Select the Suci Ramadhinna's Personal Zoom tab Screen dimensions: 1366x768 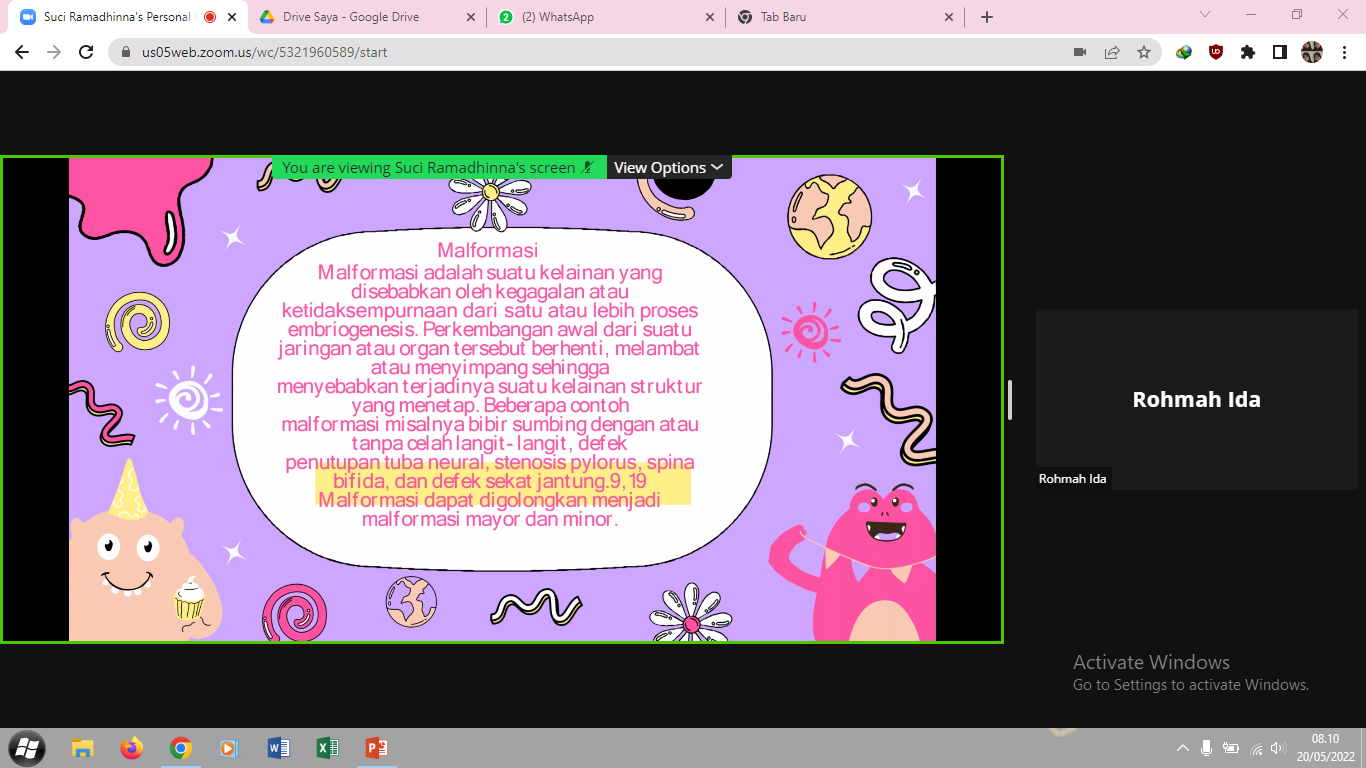tap(128, 17)
